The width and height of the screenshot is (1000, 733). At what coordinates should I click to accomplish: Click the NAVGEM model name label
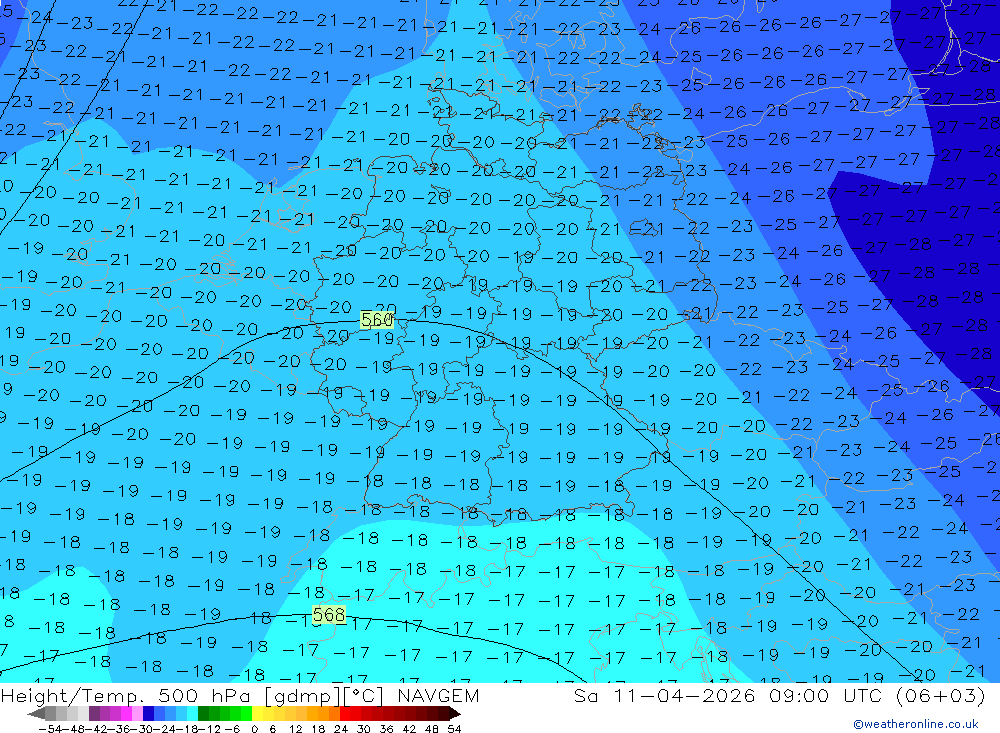tap(438, 695)
